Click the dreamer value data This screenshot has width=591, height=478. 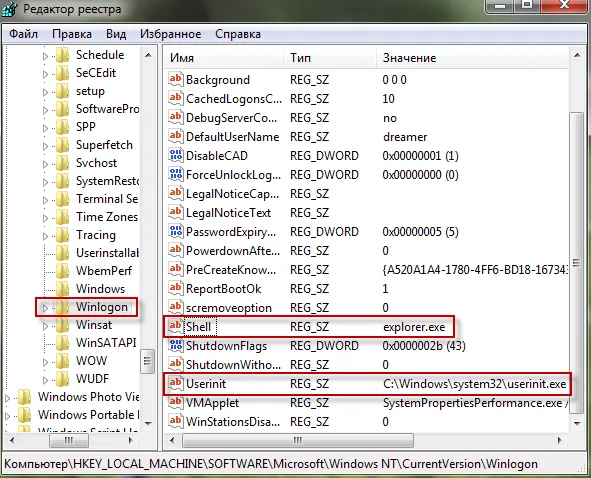pyautogui.click(x=405, y=137)
